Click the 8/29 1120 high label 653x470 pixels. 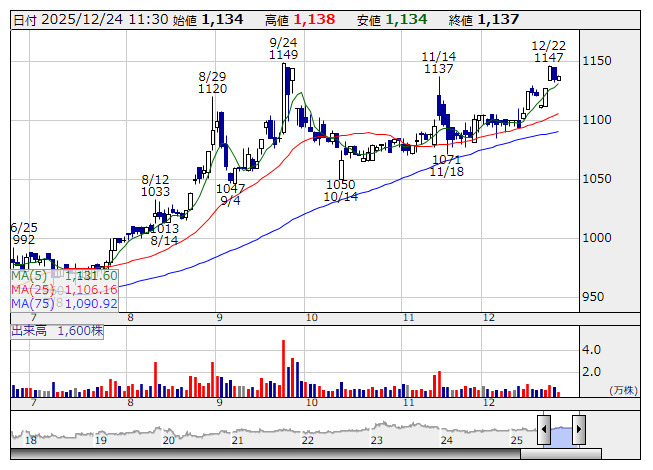pos(212,82)
